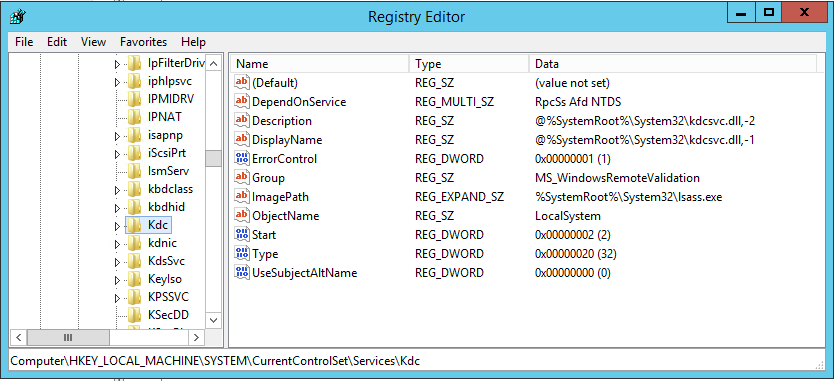This screenshot has width=835, height=381.
Task: Select the UseSubjectAltName value name
Action: click(x=305, y=273)
